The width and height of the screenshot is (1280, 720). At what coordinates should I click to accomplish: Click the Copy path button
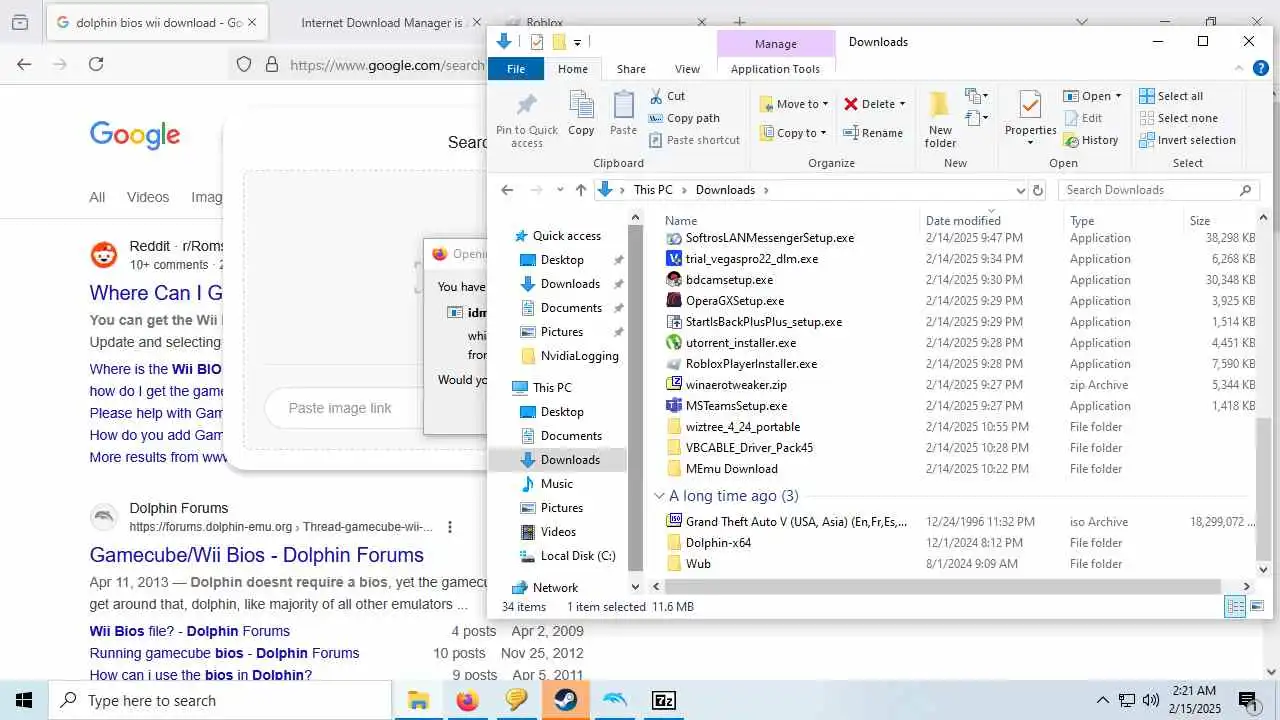point(684,118)
